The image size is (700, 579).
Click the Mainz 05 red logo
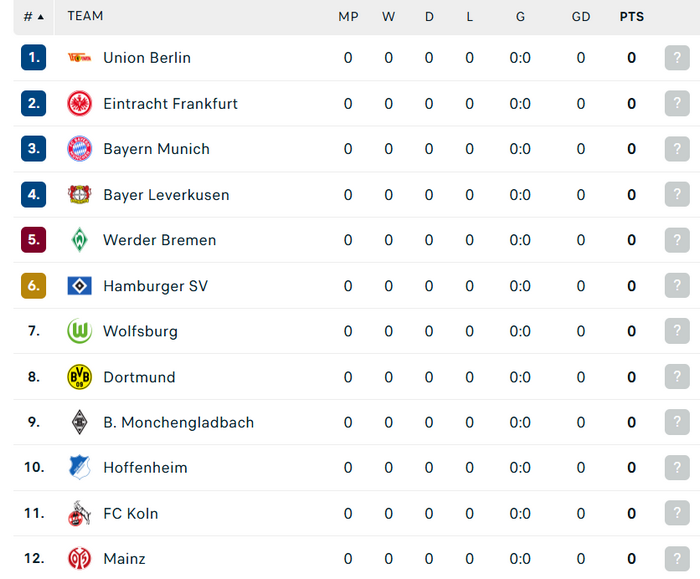[79, 559]
